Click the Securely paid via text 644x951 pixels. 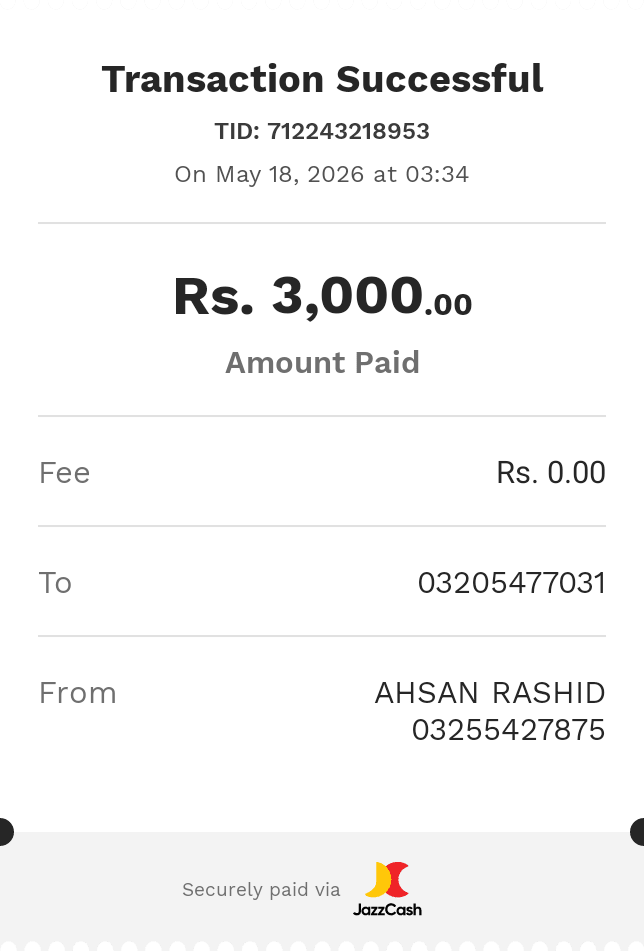(x=261, y=890)
